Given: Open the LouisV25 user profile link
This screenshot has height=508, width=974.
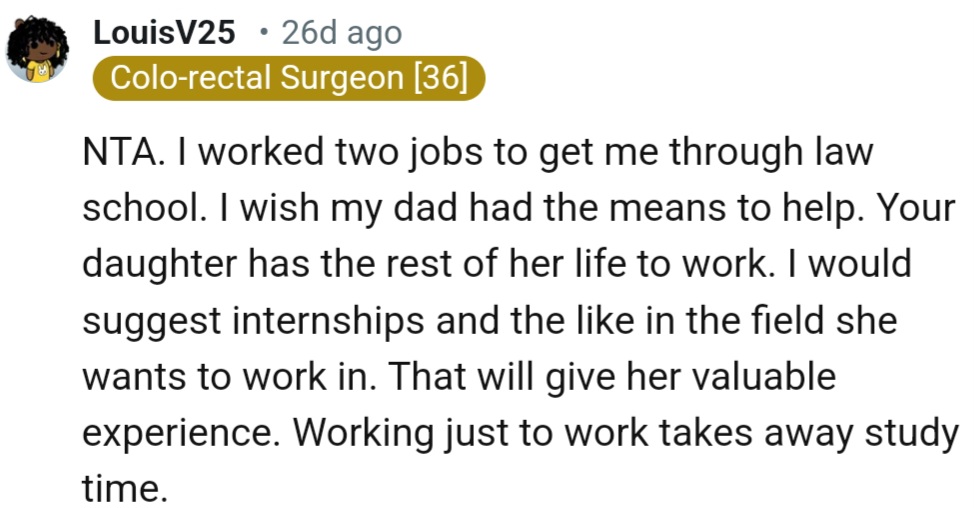Looking at the screenshot, I should pos(165,33).
